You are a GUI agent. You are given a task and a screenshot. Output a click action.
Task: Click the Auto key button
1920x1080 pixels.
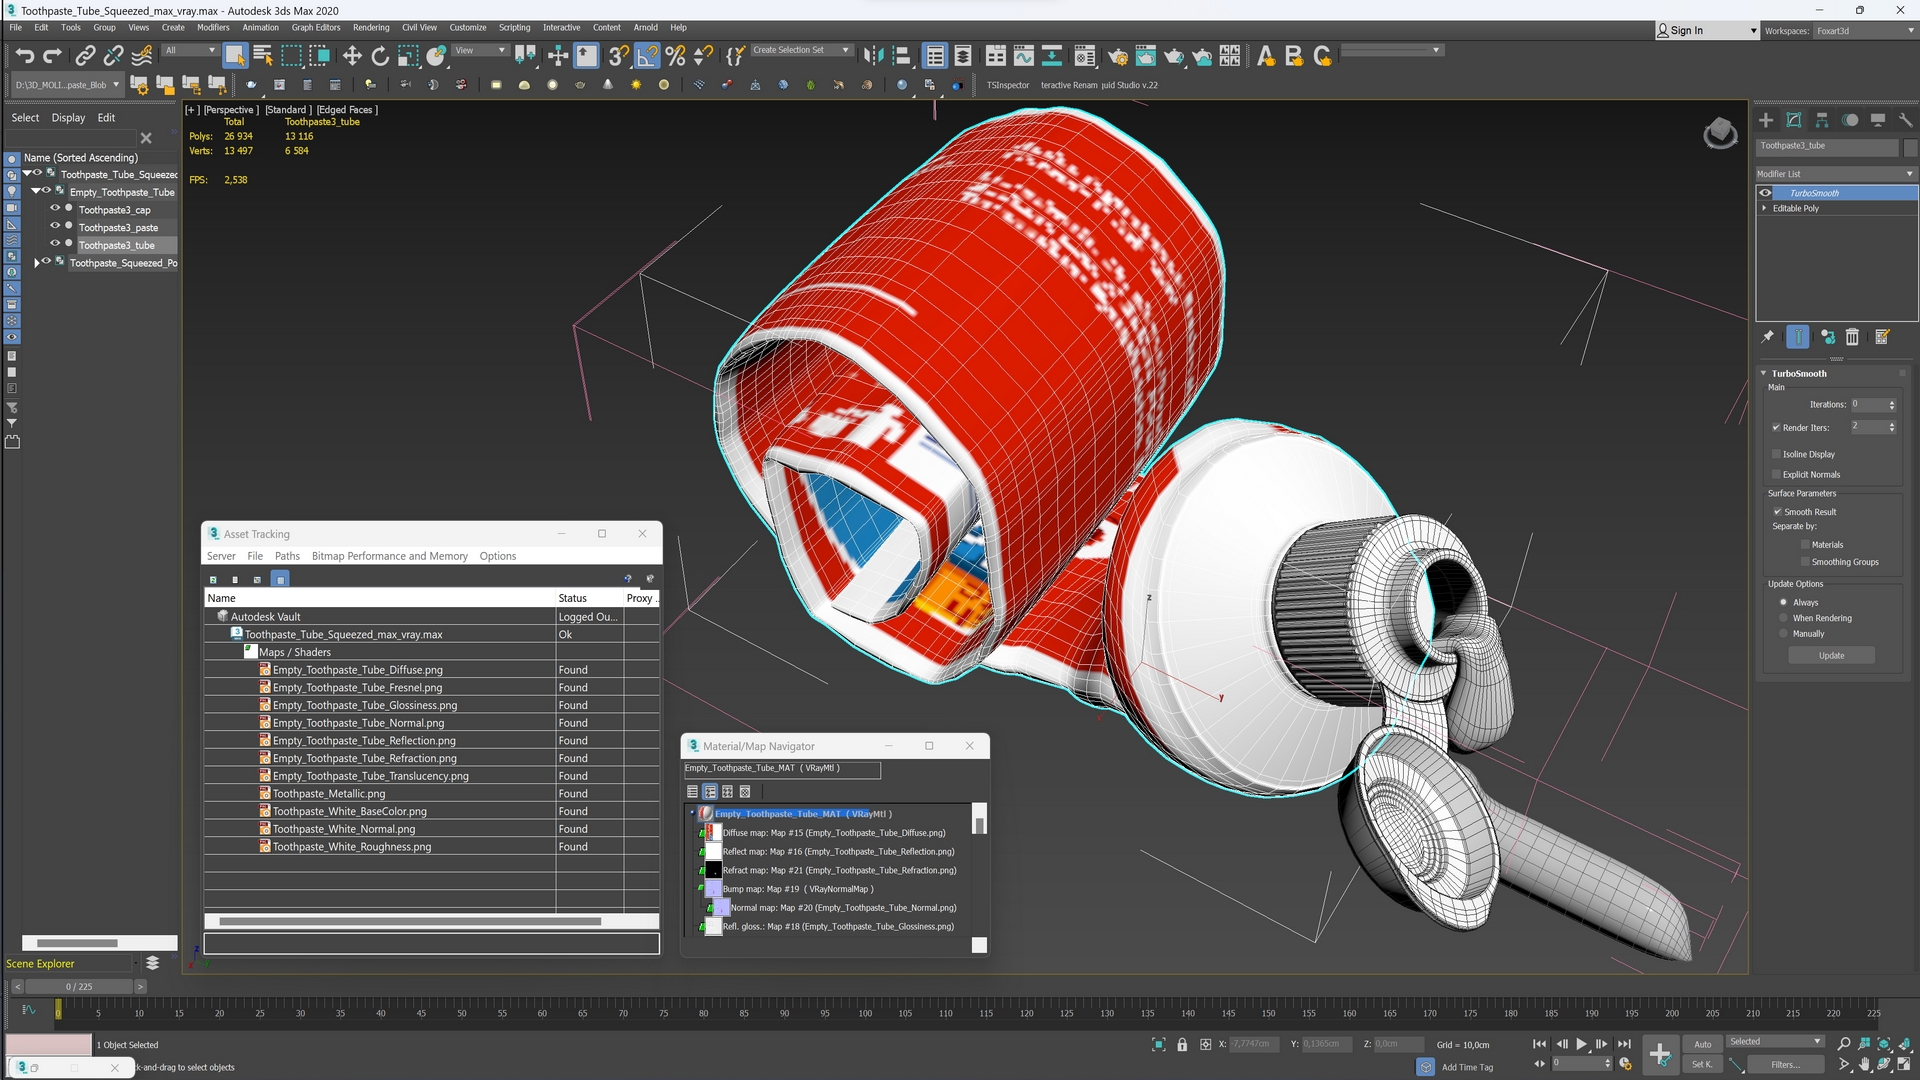(x=1702, y=1044)
